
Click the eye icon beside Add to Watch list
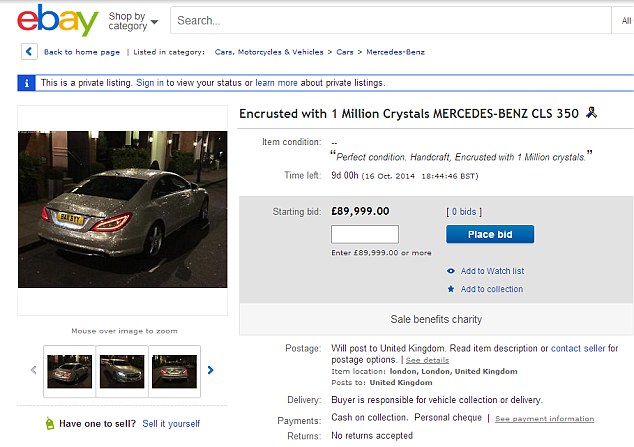(x=451, y=271)
